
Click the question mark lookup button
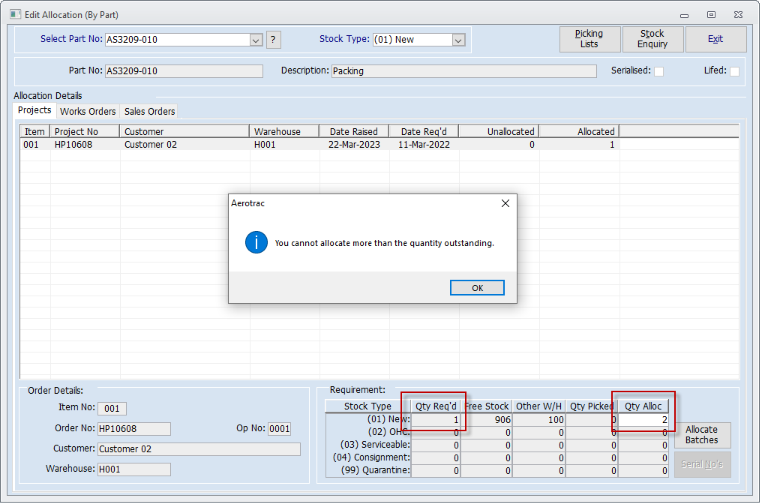coord(273,40)
